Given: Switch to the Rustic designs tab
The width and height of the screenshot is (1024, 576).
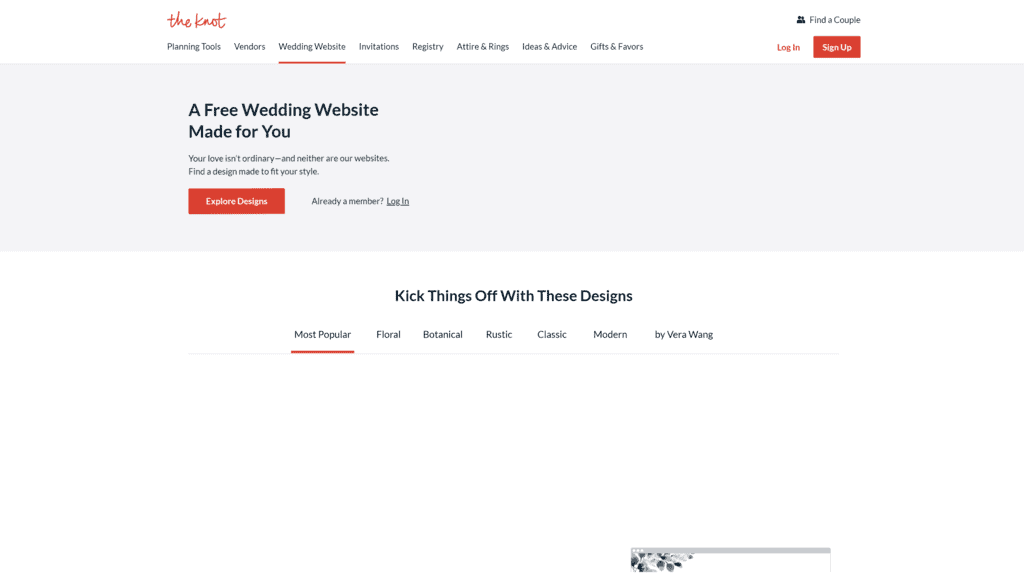Looking at the screenshot, I should click(x=499, y=334).
